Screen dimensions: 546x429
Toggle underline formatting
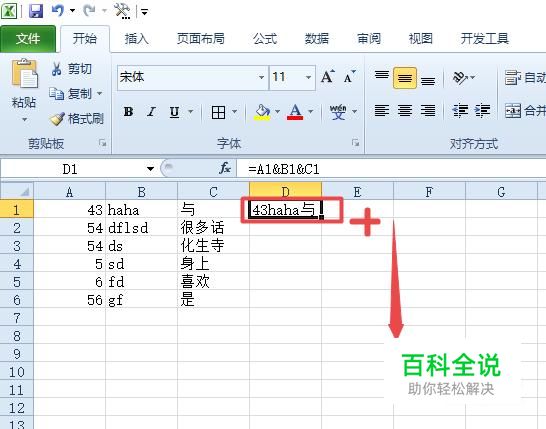174,112
